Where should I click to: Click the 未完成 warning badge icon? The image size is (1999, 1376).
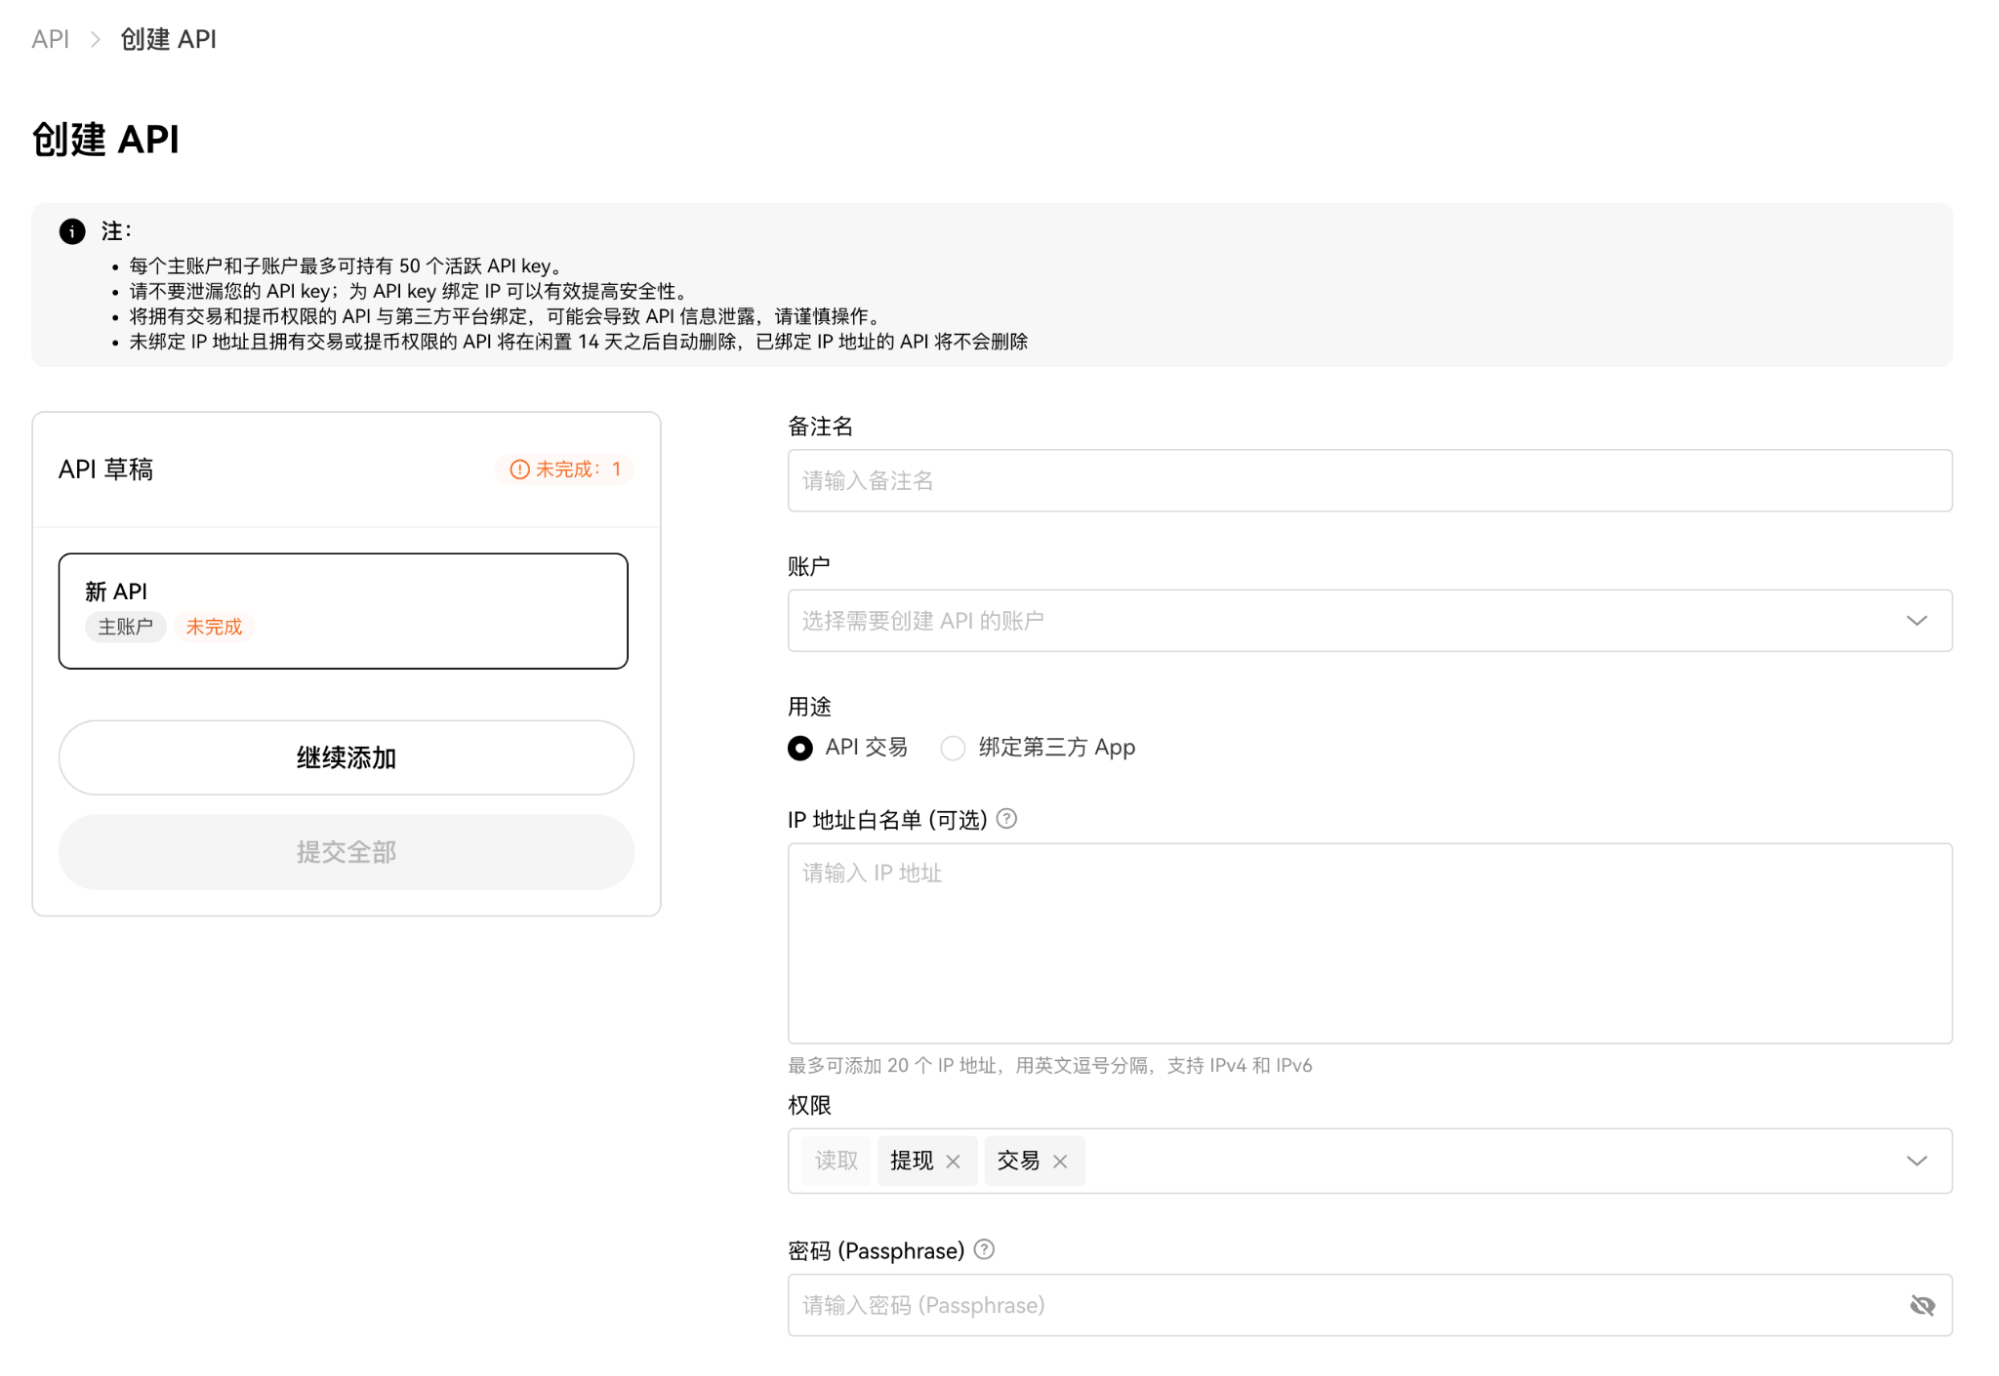click(x=519, y=469)
